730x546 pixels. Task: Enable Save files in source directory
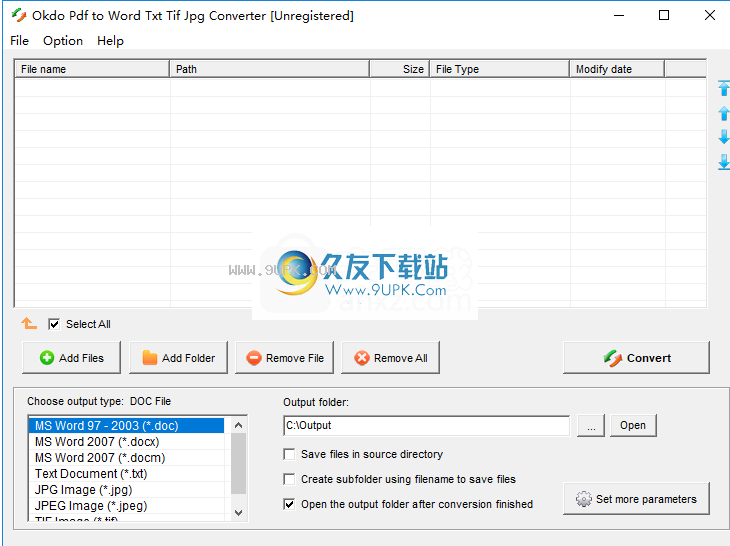[289, 454]
